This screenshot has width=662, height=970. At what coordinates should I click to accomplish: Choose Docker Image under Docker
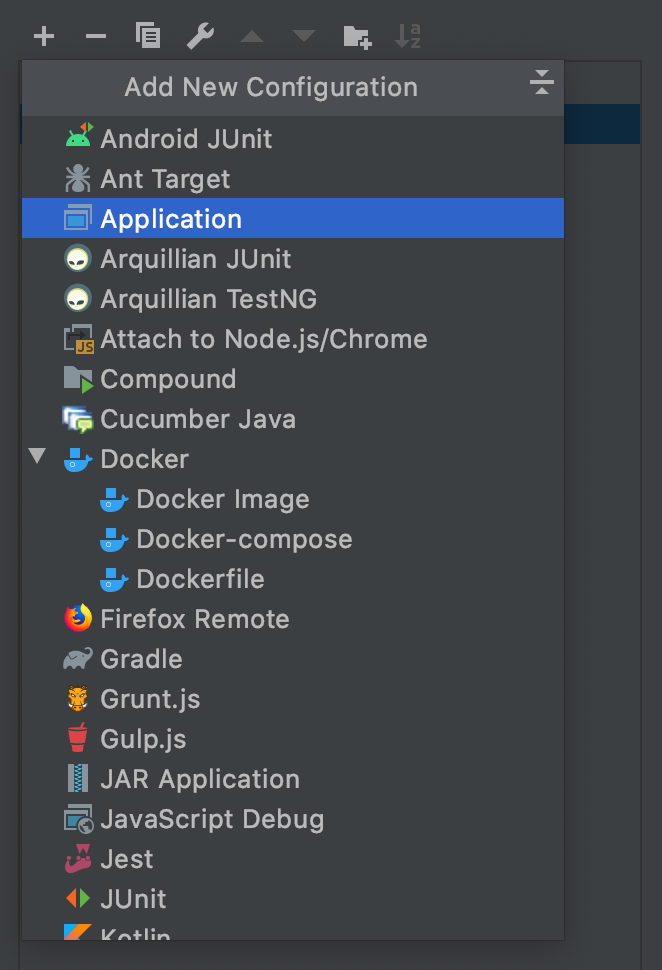[293, 499]
